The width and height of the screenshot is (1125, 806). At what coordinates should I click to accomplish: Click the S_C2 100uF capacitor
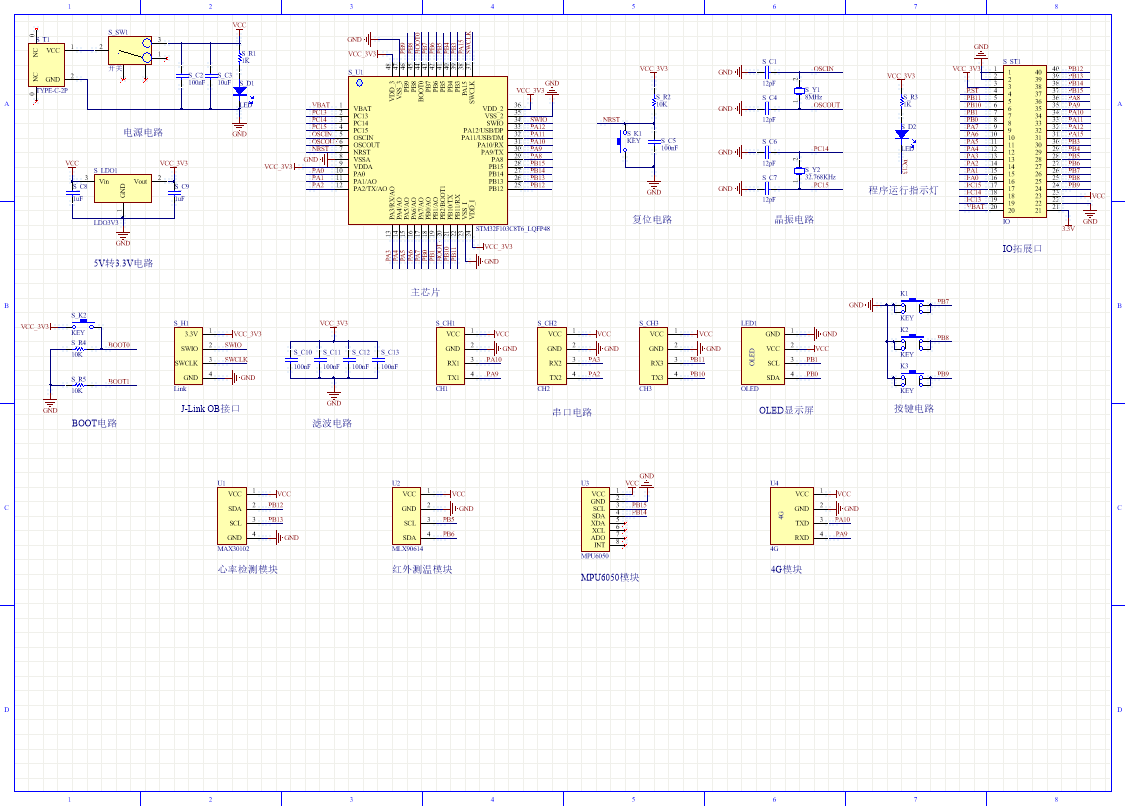point(182,75)
